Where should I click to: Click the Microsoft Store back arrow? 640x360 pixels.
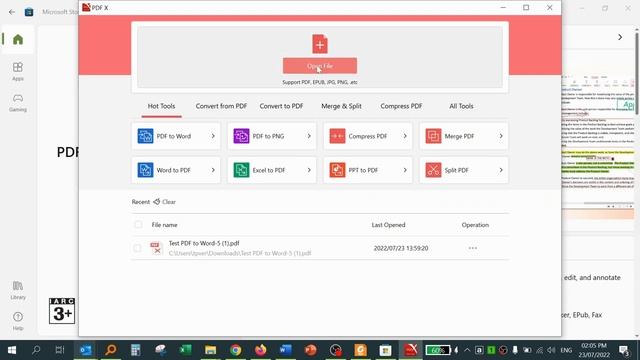(x=12, y=12)
